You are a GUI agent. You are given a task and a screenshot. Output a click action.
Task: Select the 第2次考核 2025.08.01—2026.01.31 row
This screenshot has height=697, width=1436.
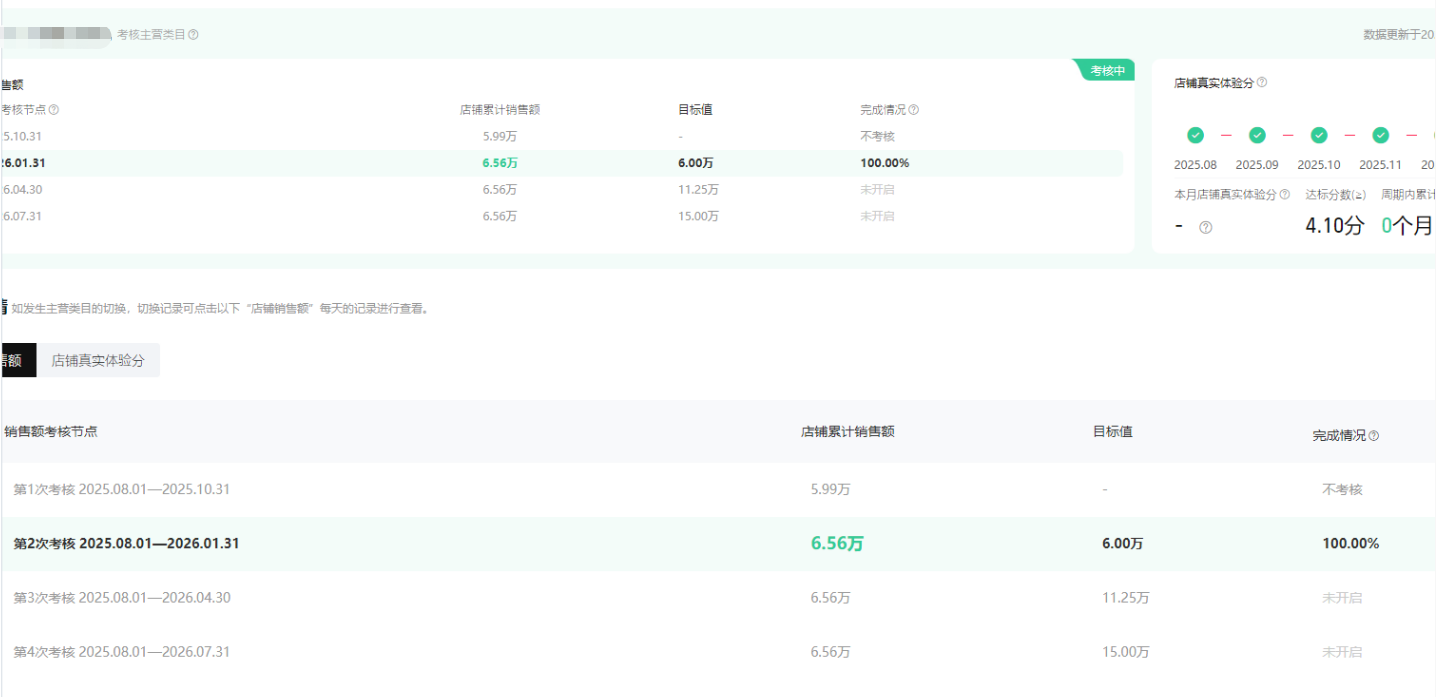tap(126, 543)
